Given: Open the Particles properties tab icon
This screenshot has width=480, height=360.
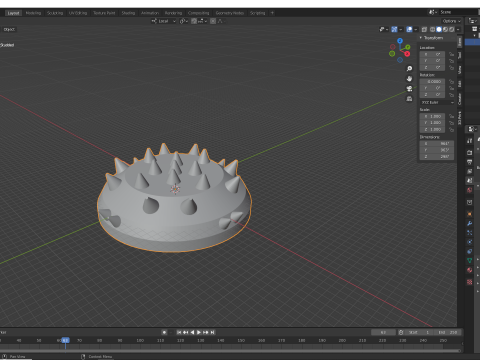Looking at the screenshot, I should click(470, 233).
